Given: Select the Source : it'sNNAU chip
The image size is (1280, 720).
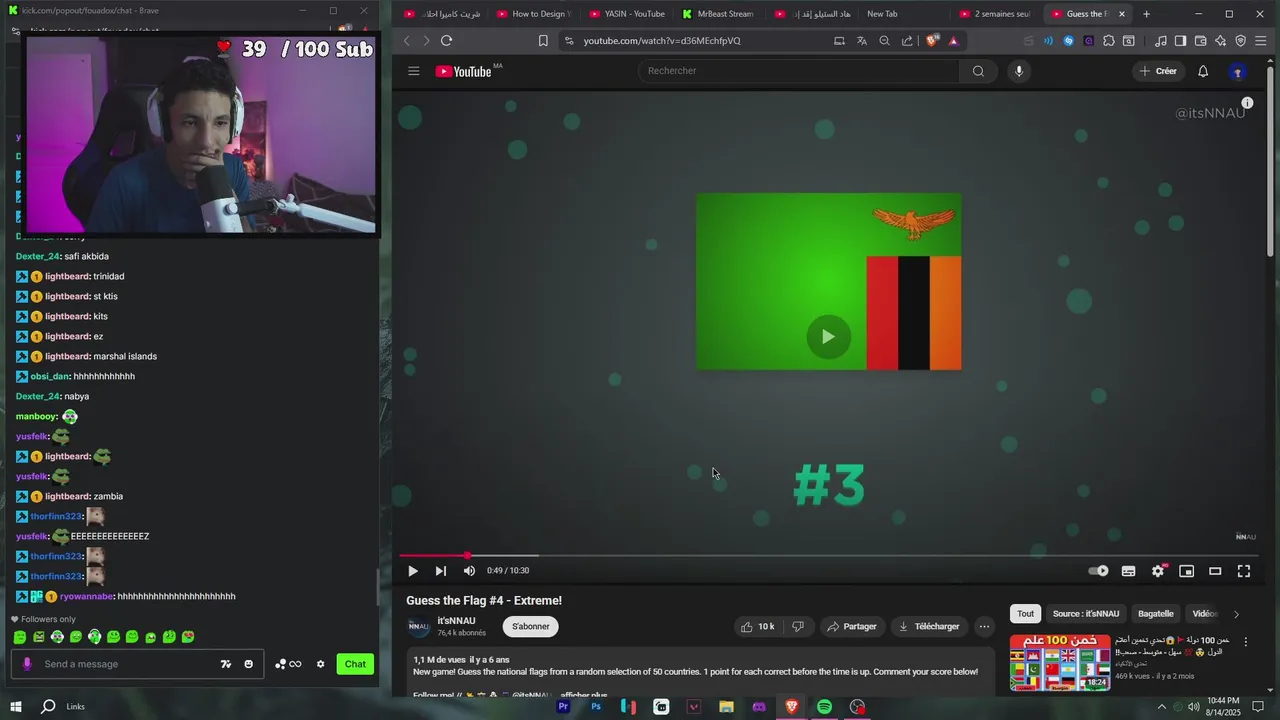Looking at the screenshot, I should click(1086, 614).
